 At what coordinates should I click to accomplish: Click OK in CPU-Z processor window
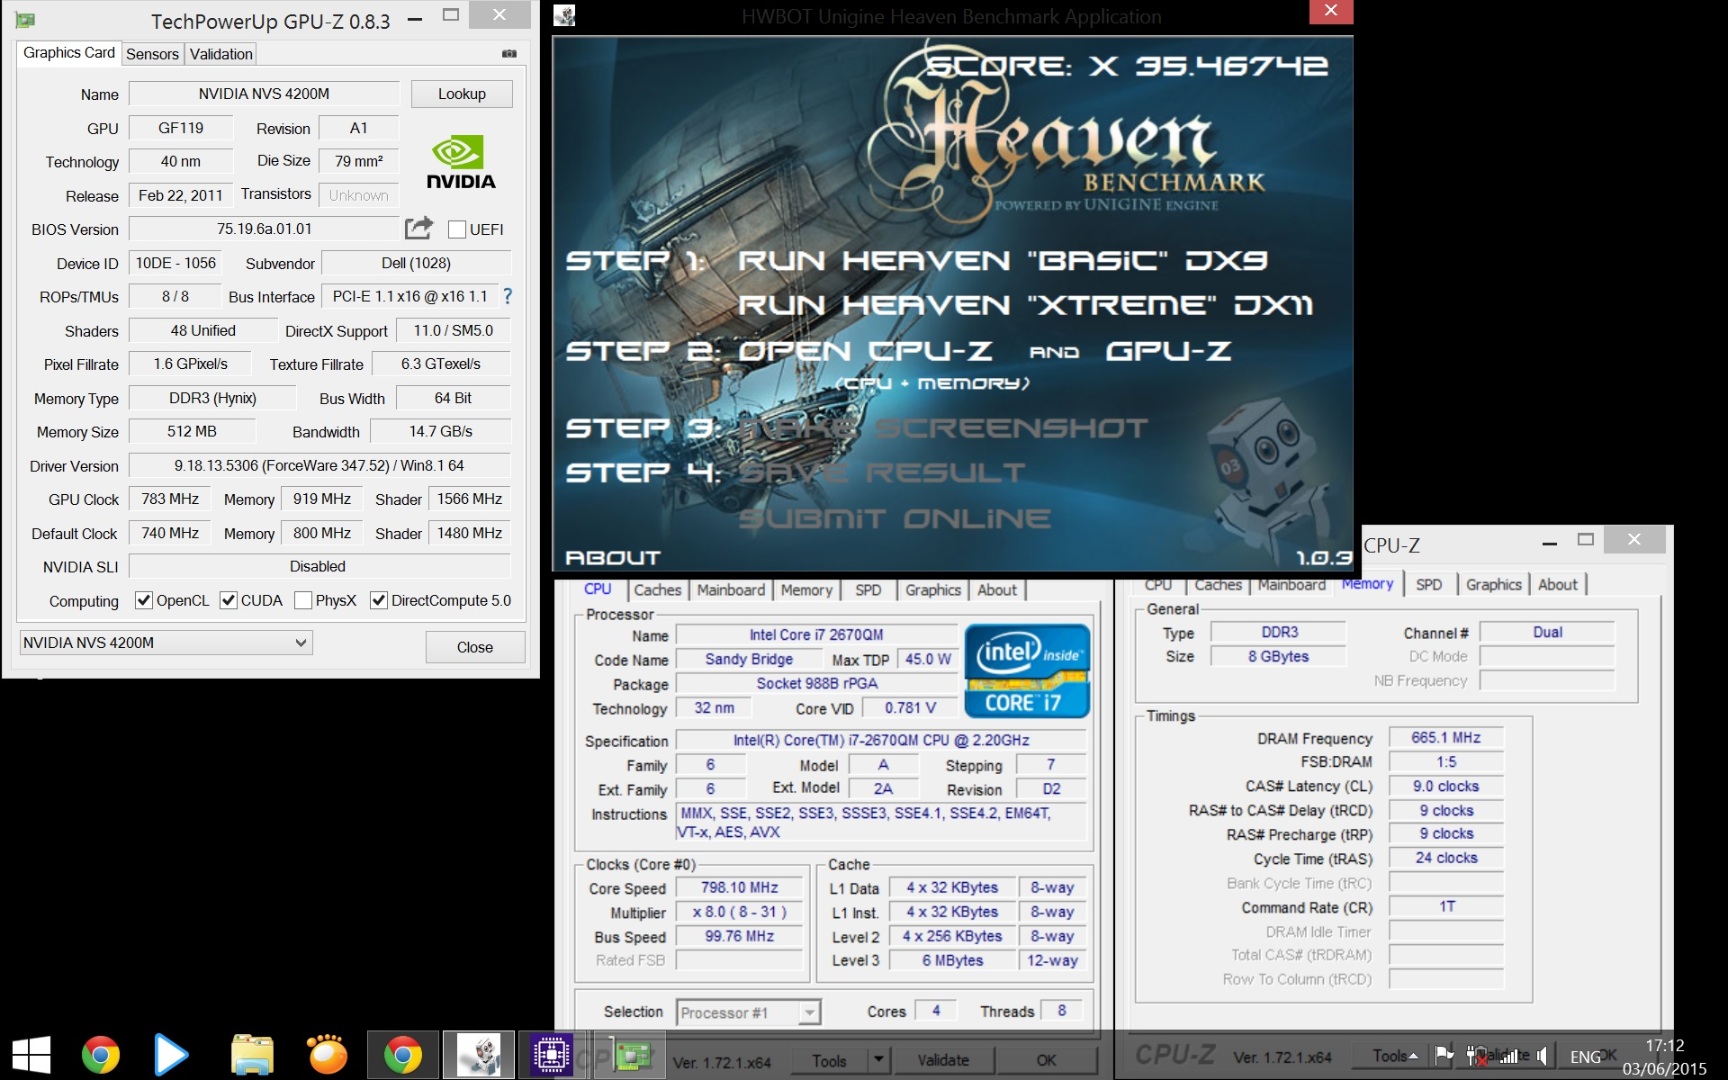pyautogui.click(x=1046, y=1060)
